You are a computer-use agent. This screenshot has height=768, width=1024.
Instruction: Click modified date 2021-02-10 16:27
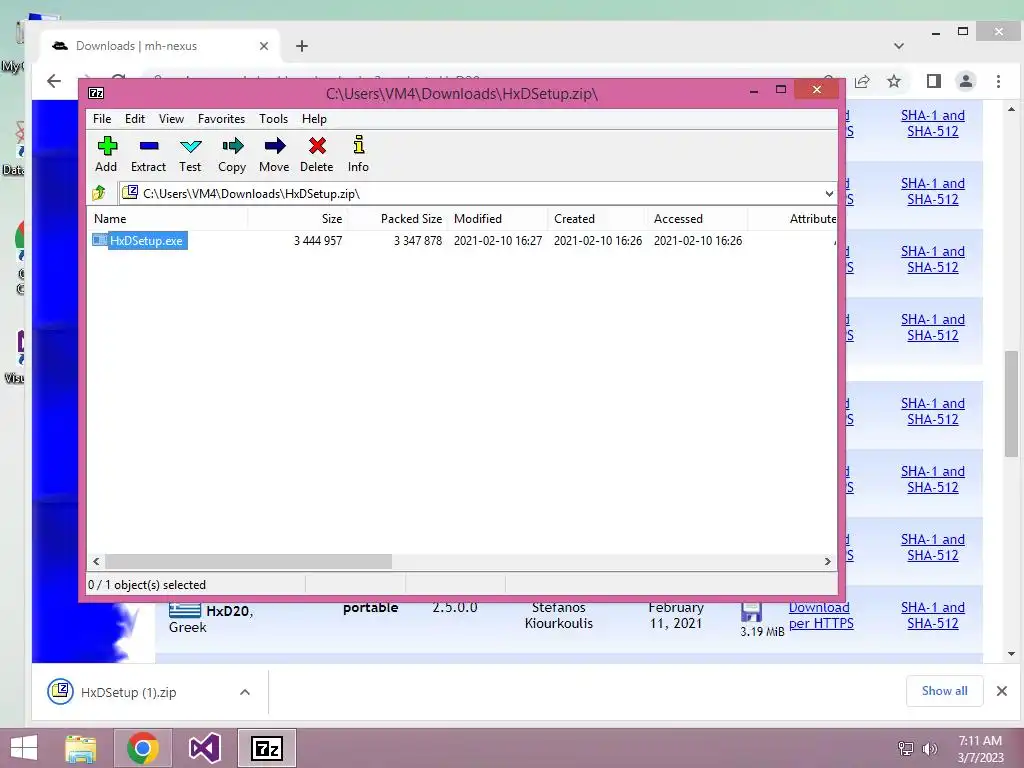point(498,241)
